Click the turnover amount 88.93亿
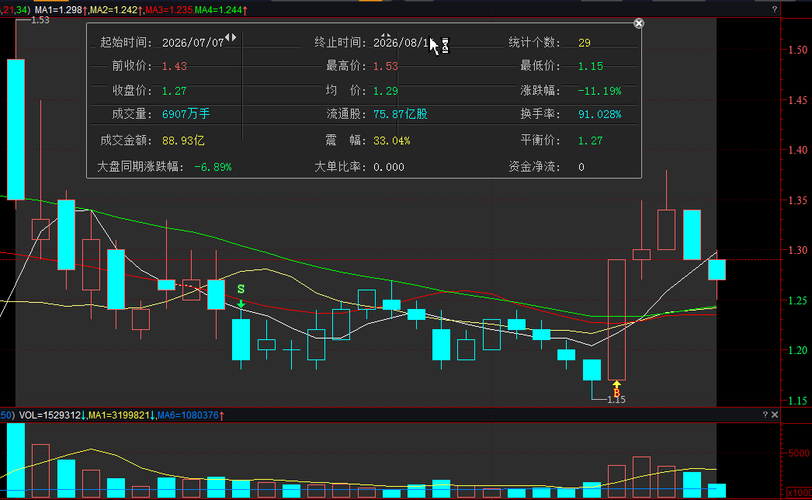 click(x=183, y=140)
